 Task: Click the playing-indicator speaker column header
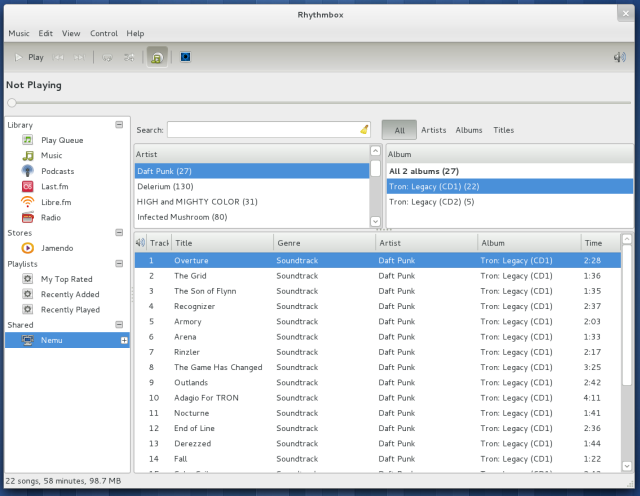[140, 243]
